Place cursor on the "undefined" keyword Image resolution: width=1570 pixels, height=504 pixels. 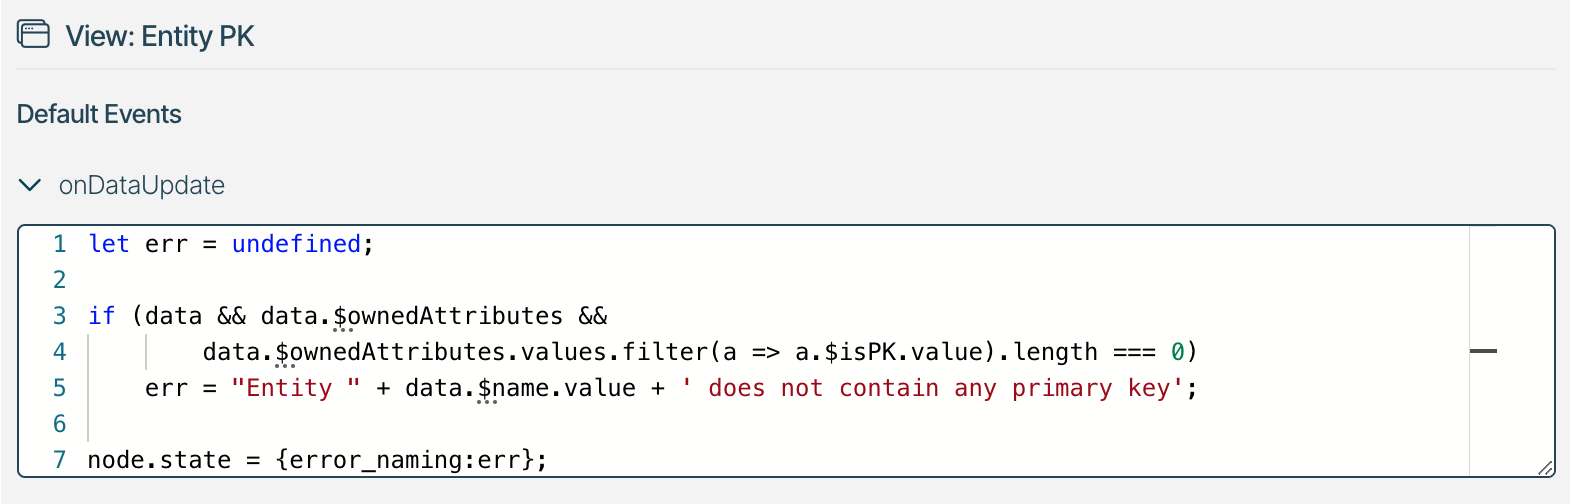click(296, 244)
